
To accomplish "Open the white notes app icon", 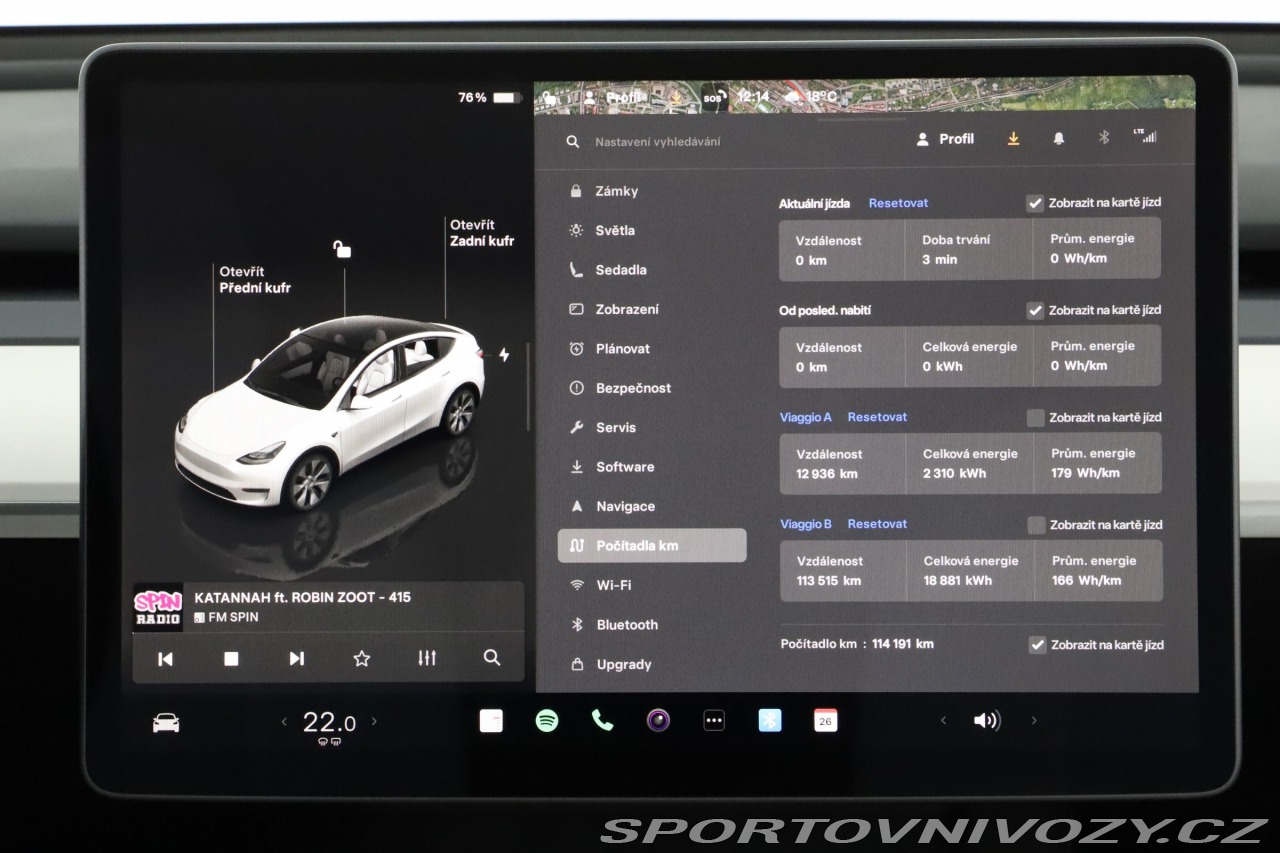I will tap(491, 721).
